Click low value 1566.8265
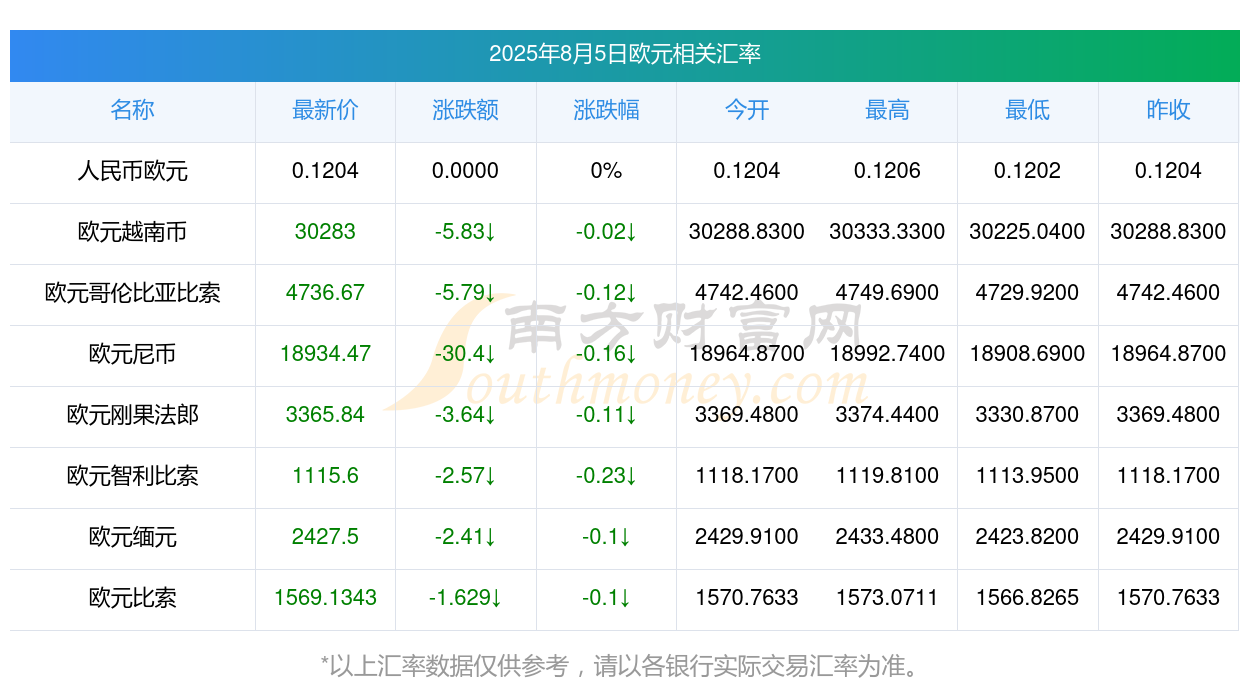Image resolution: width=1250 pixels, height=698 pixels. click(1027, 598)
